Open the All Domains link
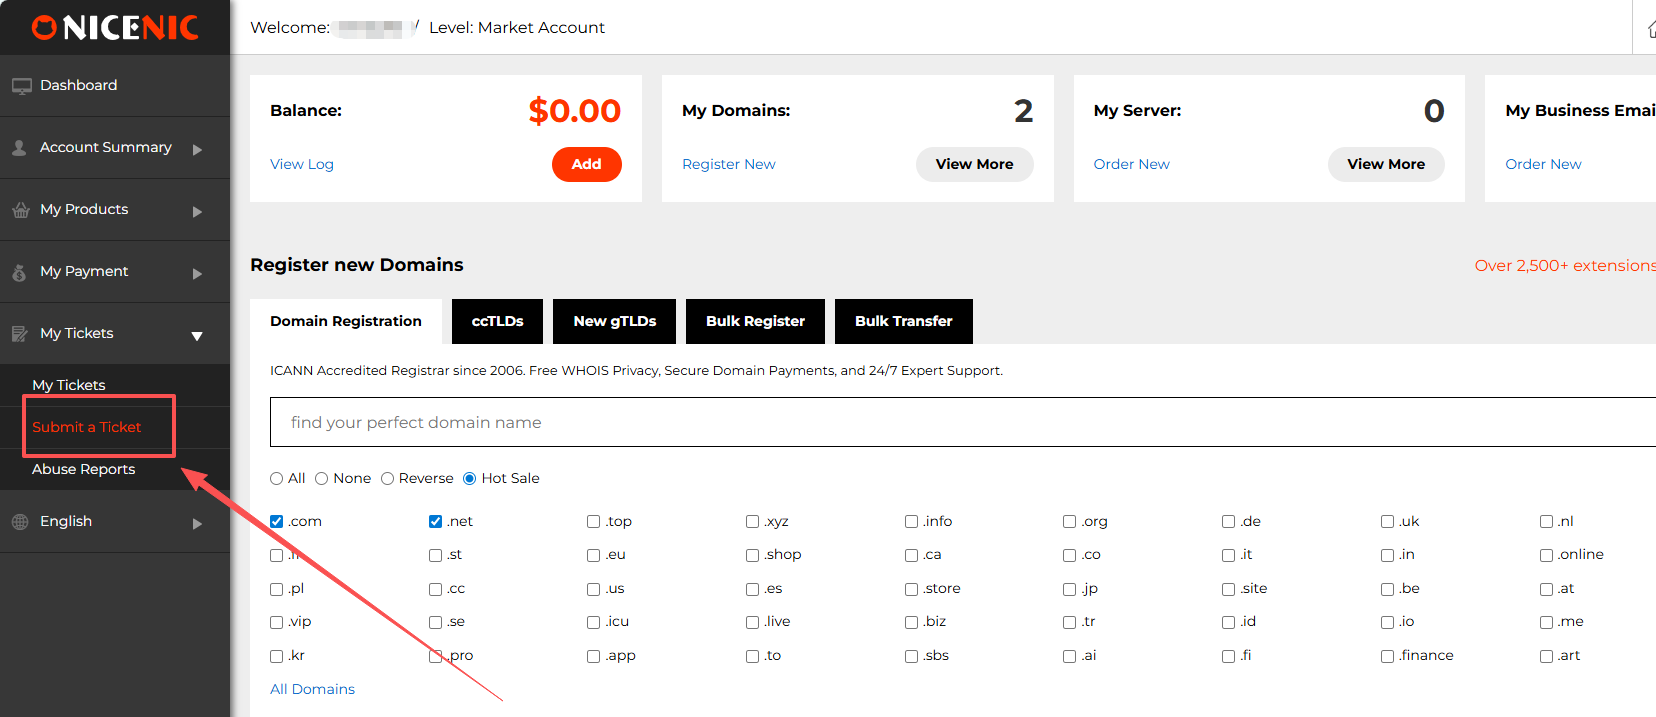1656x717 pixels. click(312, 689)
